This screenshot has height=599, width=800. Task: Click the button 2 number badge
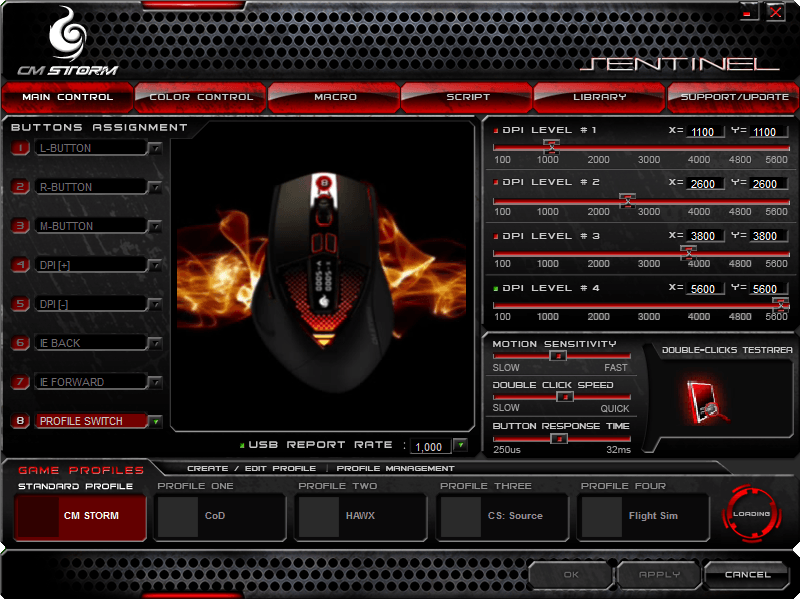20,187
